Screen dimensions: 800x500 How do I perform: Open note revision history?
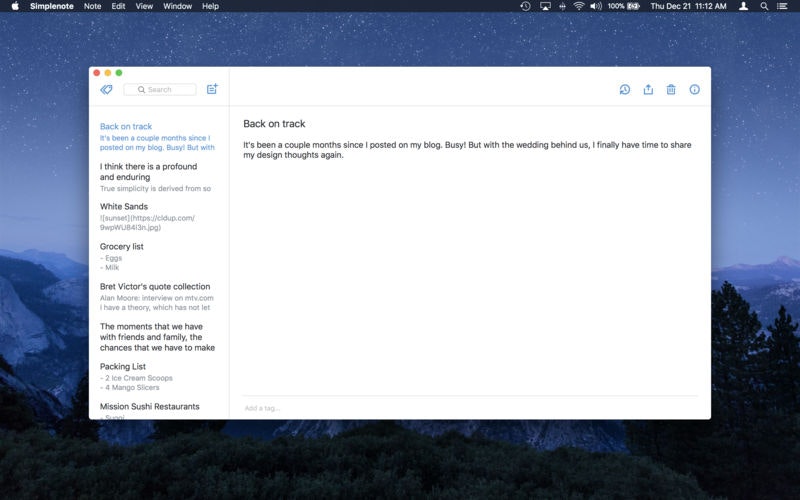(624, 90)
